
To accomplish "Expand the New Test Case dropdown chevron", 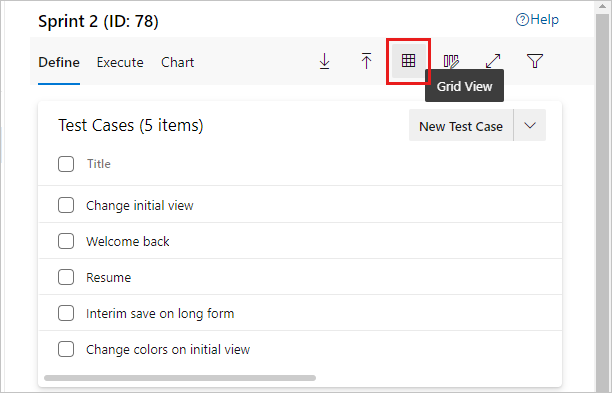I will coord(530,125).
